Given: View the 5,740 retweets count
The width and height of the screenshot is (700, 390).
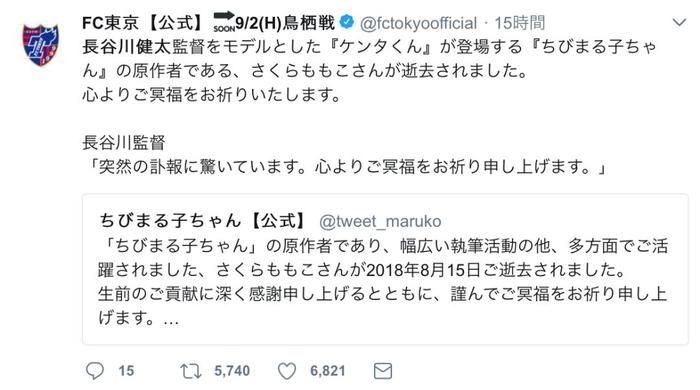Looking at the screenshot, I should [x=232, y=371].
